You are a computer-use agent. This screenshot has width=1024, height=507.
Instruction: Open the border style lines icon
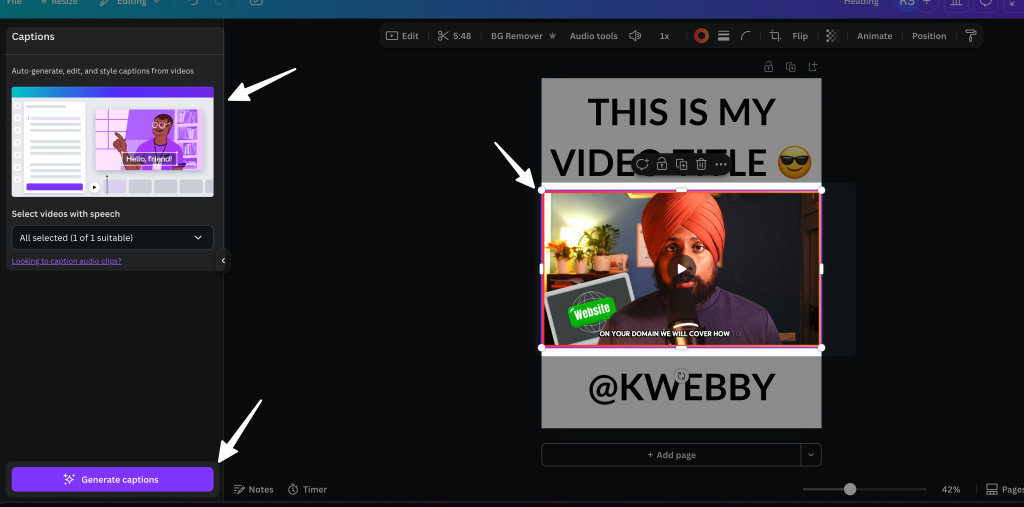724,36
